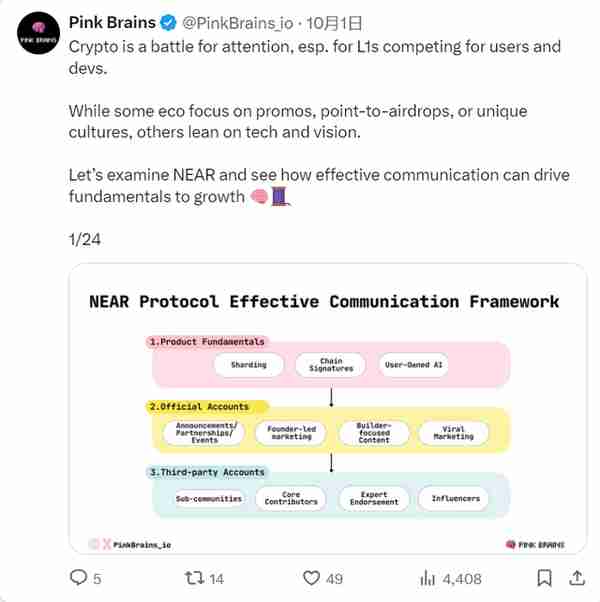Open the NEAR framework image
This screenshot has width=600, height=602.
pyautogui.click(x=328, y=409)
